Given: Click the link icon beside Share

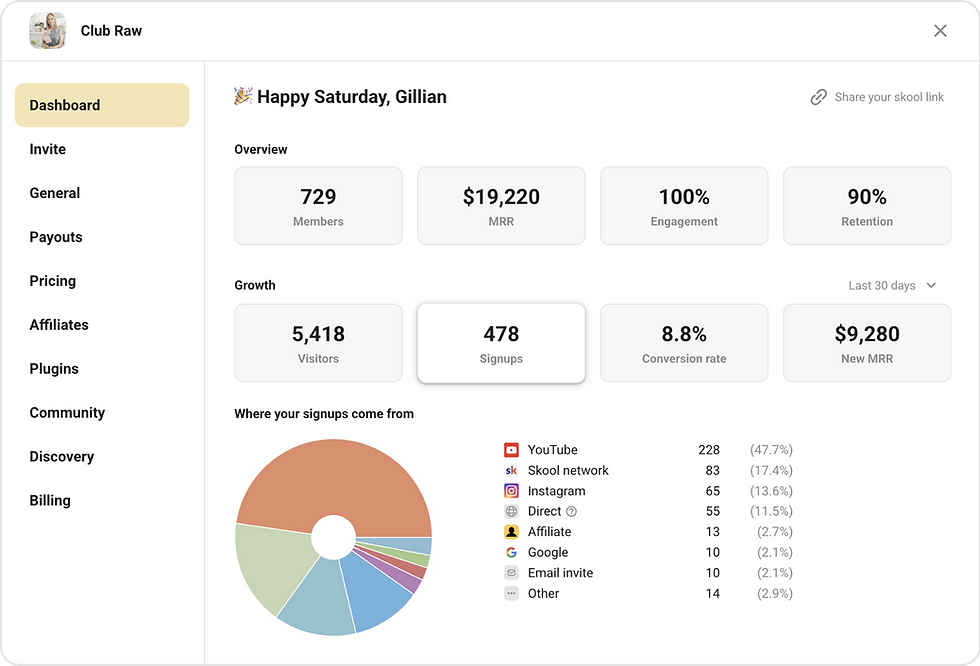Looking at the screenshot, I should (818, 97).
